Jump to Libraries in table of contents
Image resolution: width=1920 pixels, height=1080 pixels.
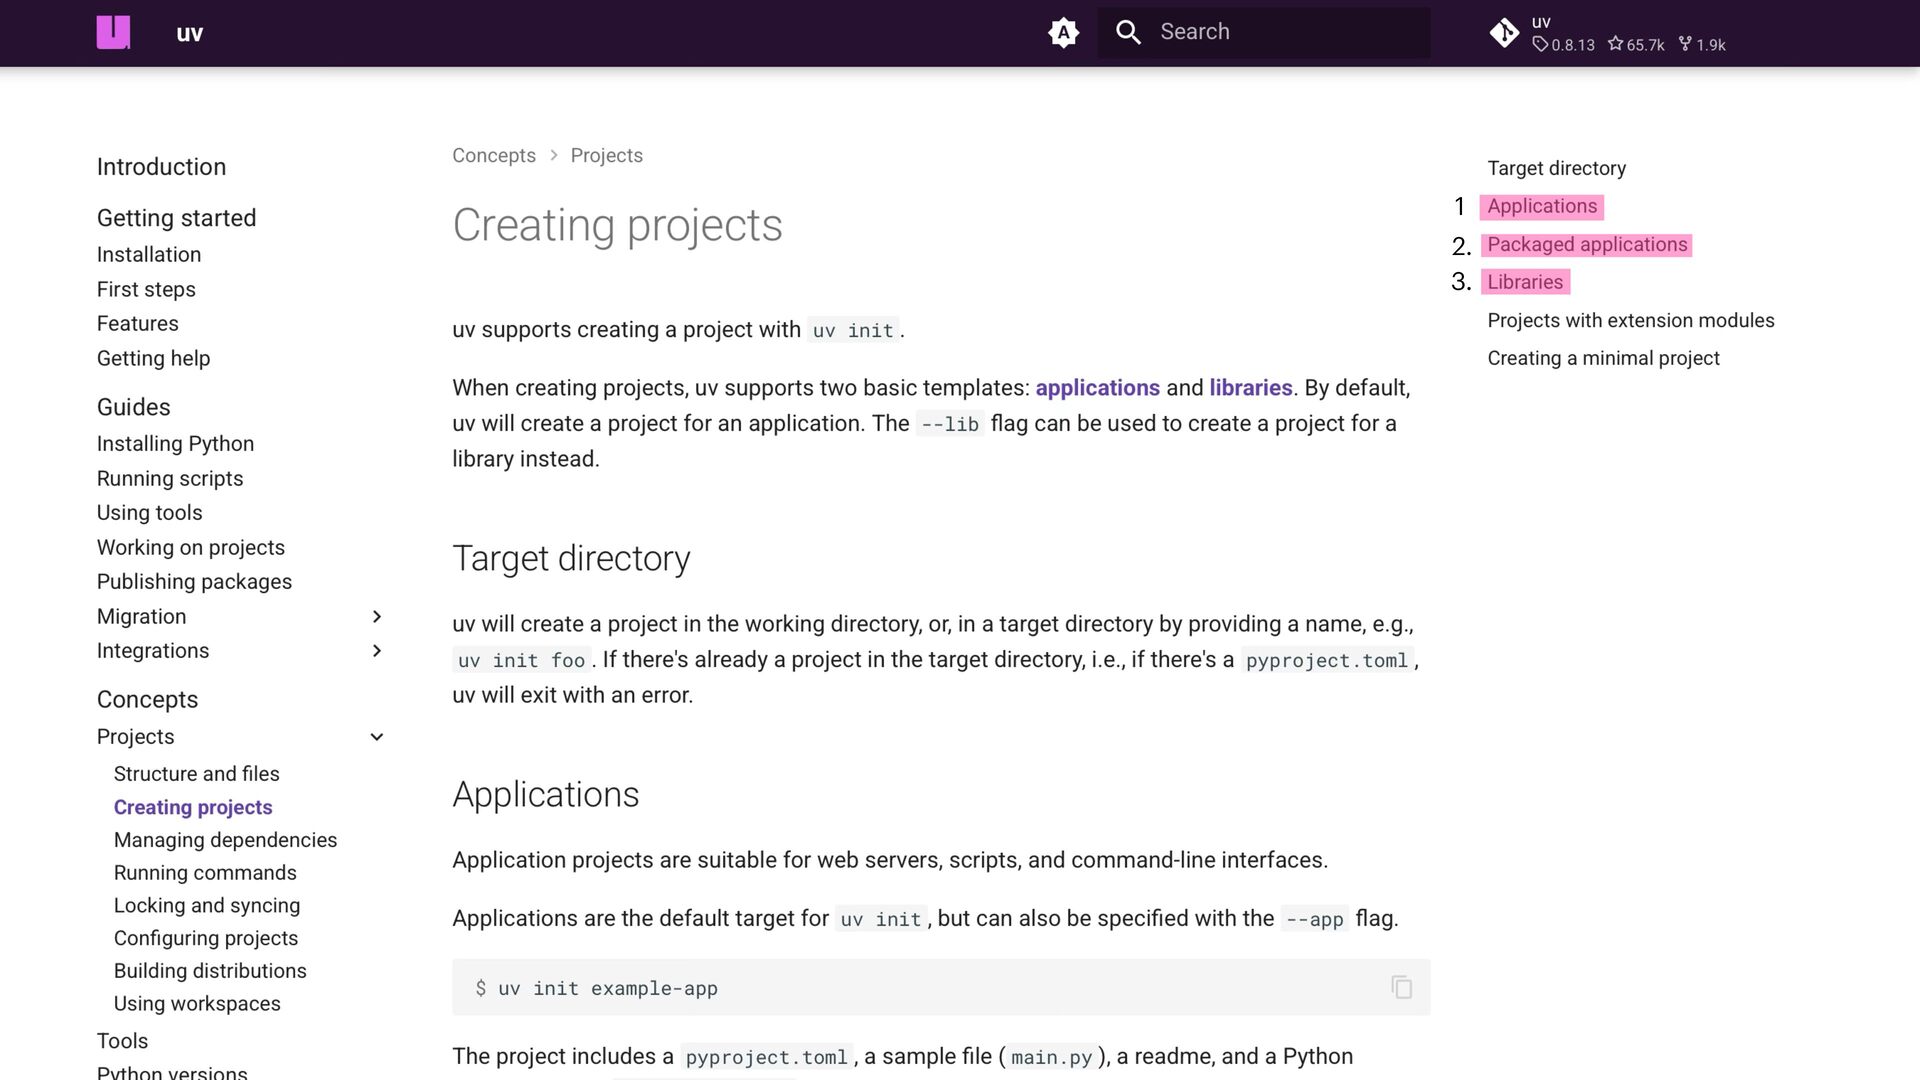(1524, 282)
